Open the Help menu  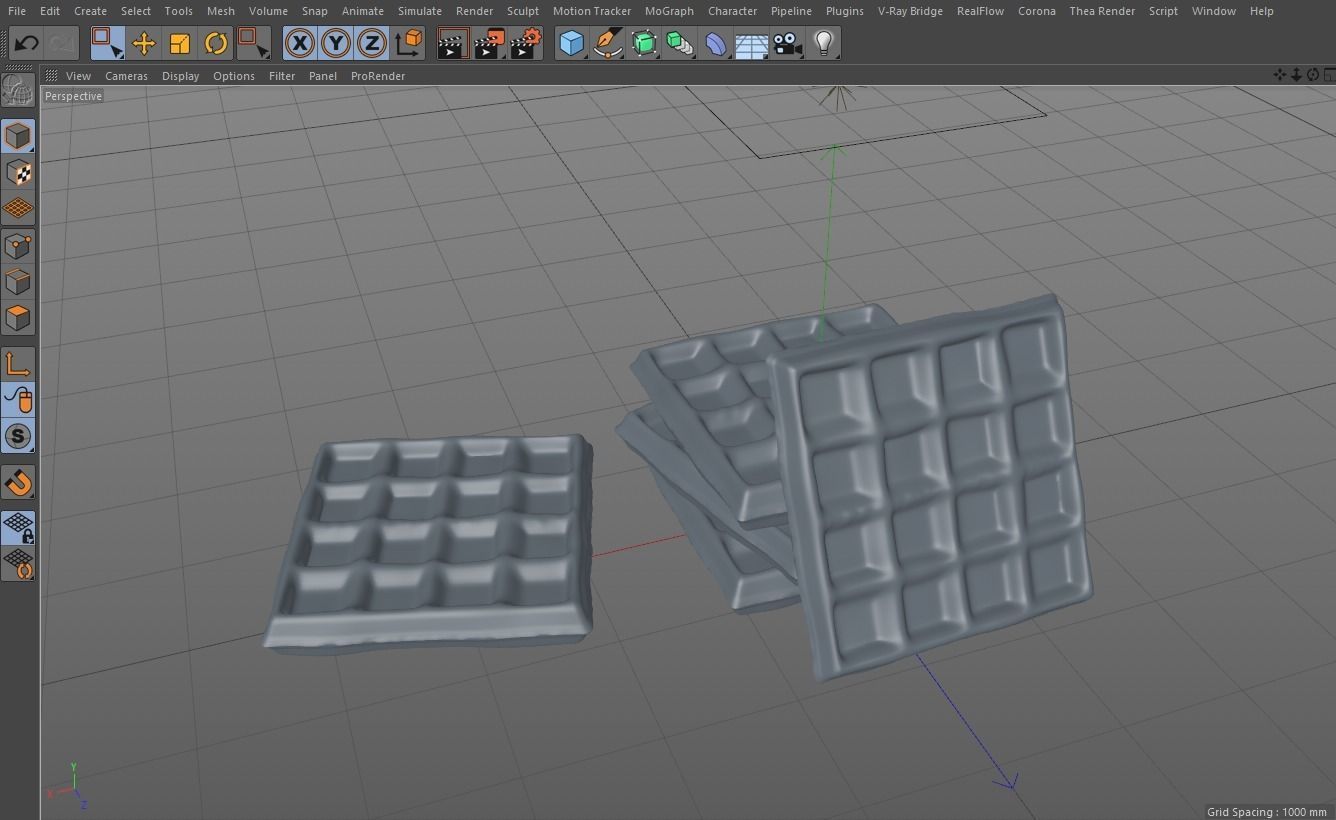[x=1262, y=11]
